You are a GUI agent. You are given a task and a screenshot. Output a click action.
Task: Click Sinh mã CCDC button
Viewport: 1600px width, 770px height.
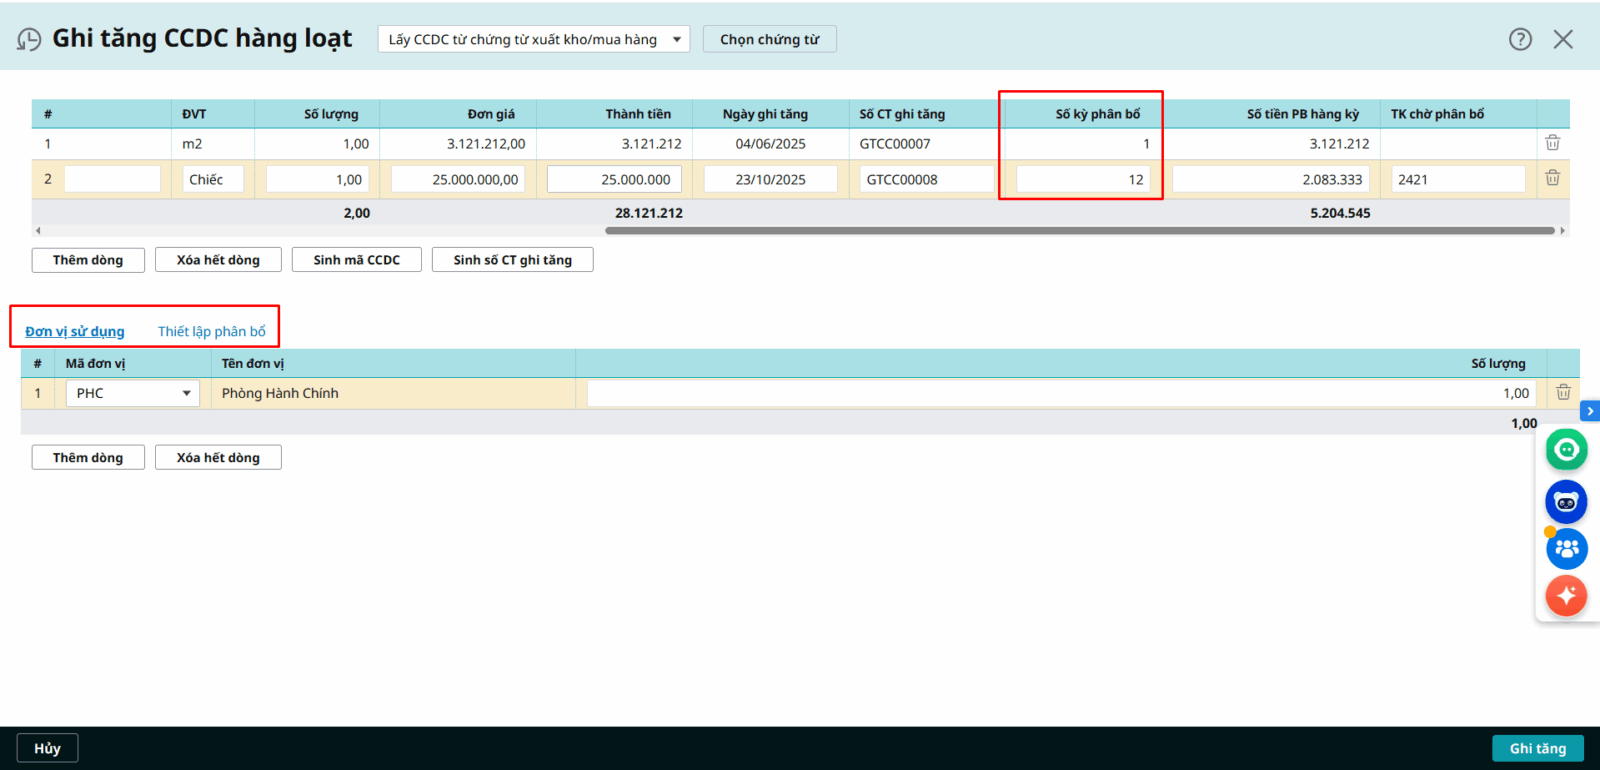pyautogui.click(x=356, y=260)
